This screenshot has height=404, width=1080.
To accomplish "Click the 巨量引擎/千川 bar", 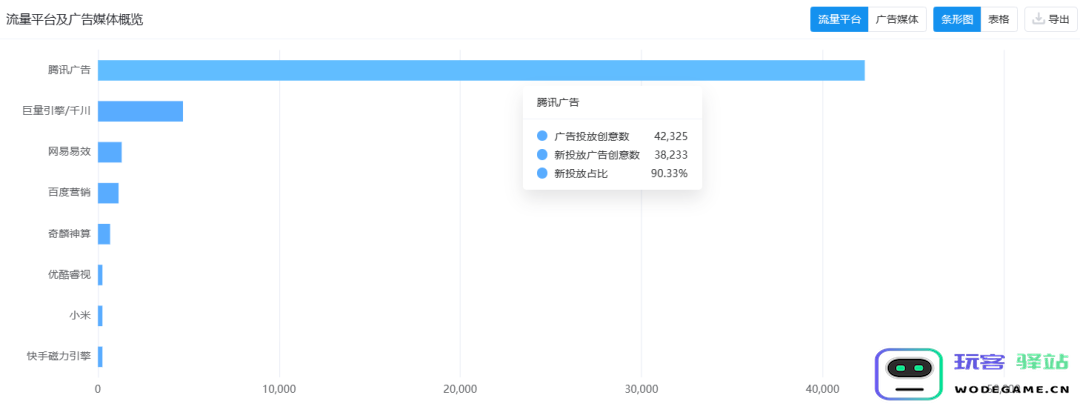I will coord(141,111).
